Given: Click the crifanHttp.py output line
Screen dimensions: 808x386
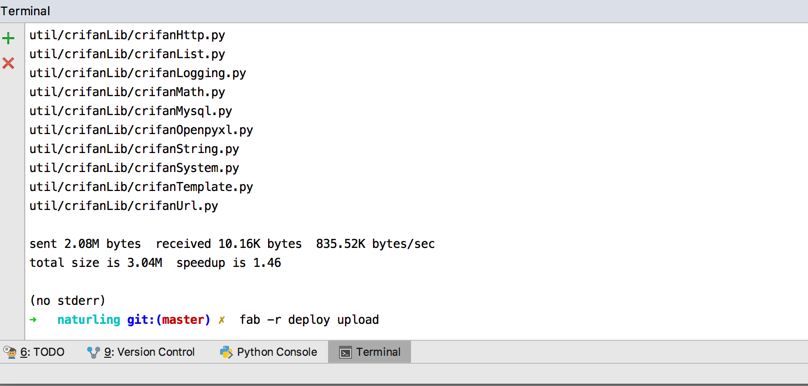Looking at the screenshot, I should [127, 36].
